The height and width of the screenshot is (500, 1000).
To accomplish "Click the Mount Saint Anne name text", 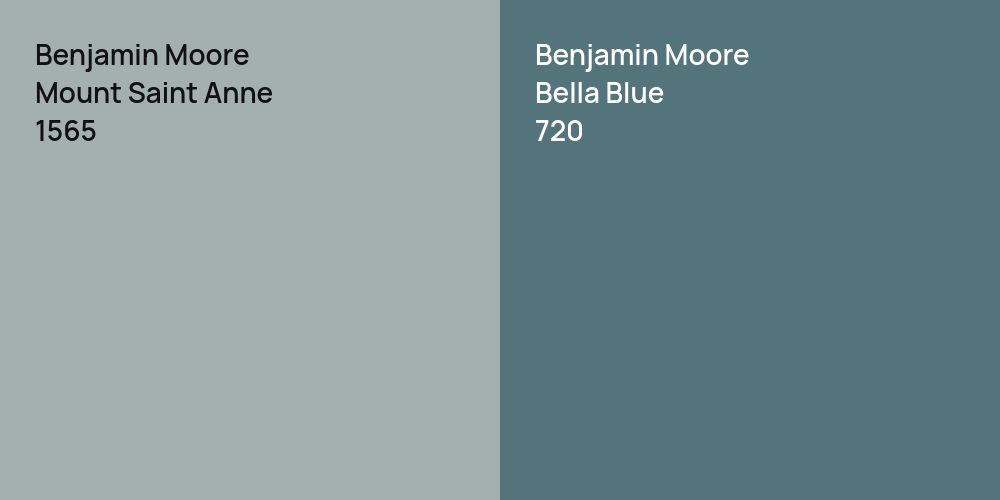I will click(x=153, y=93).
